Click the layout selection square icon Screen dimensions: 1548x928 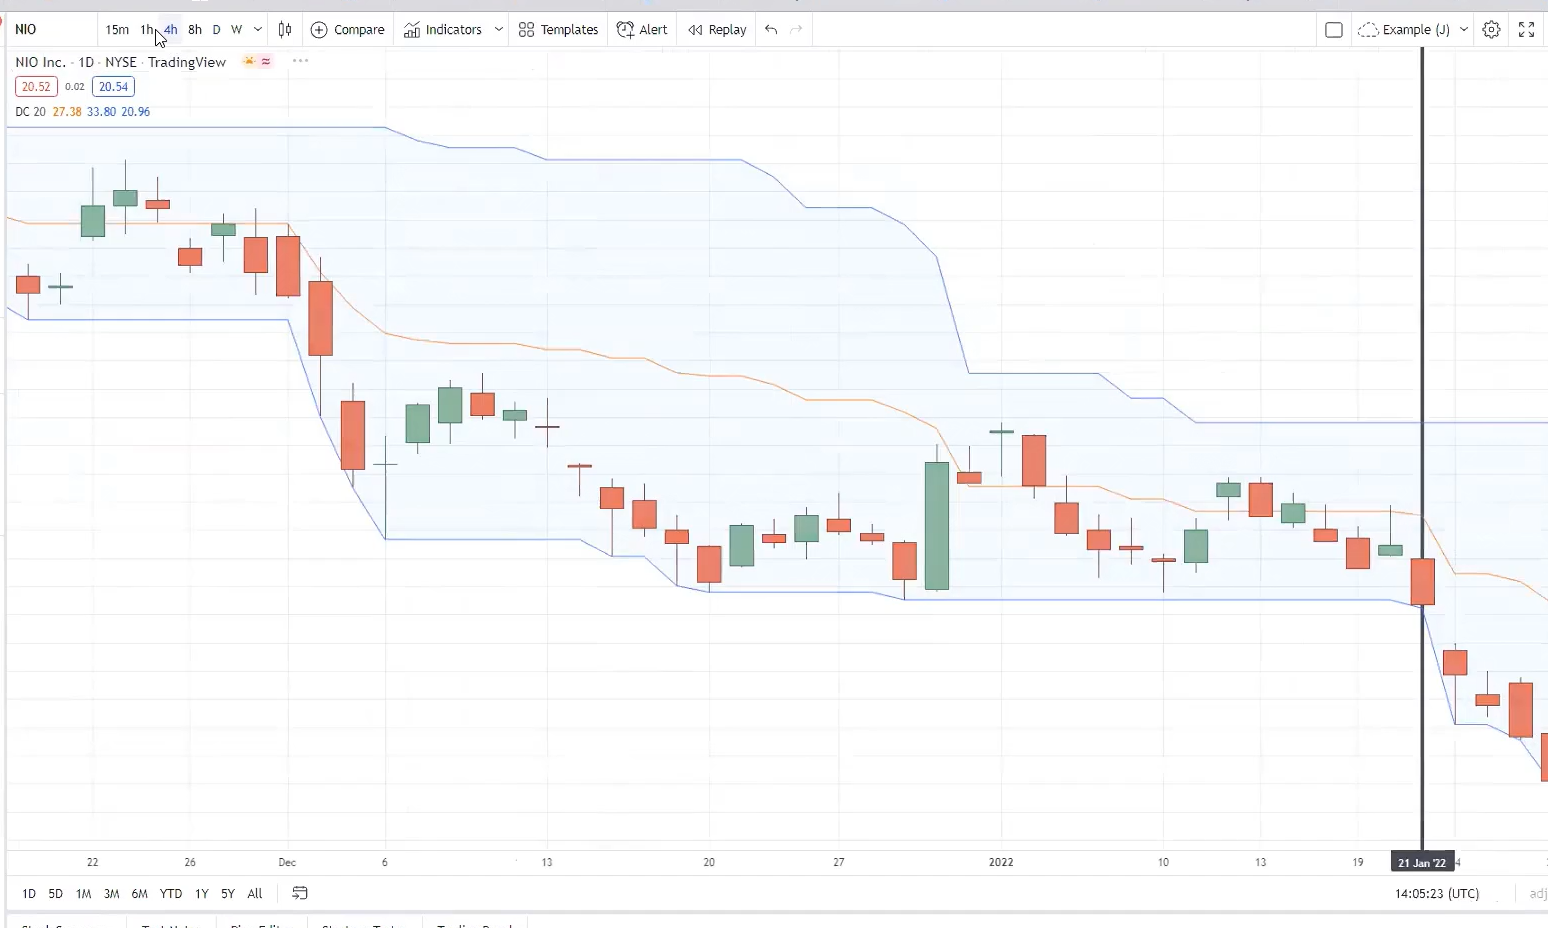tap(1333, 30)
